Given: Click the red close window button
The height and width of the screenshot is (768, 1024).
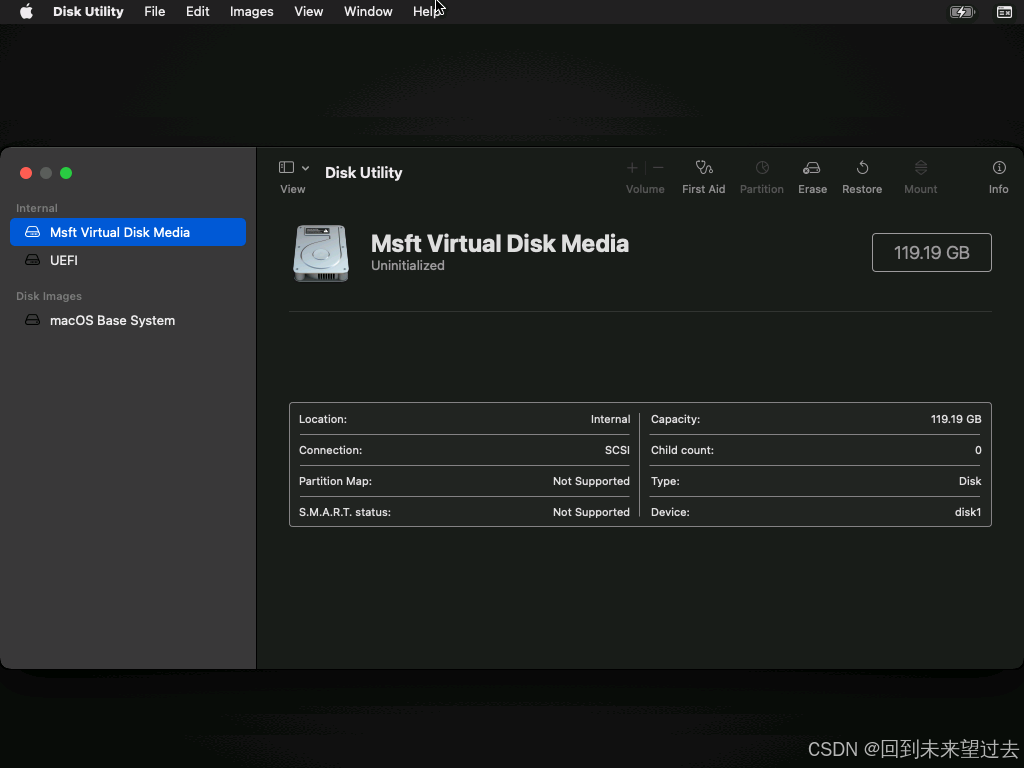Looking at the screenshot, I should tap(26, 173).
